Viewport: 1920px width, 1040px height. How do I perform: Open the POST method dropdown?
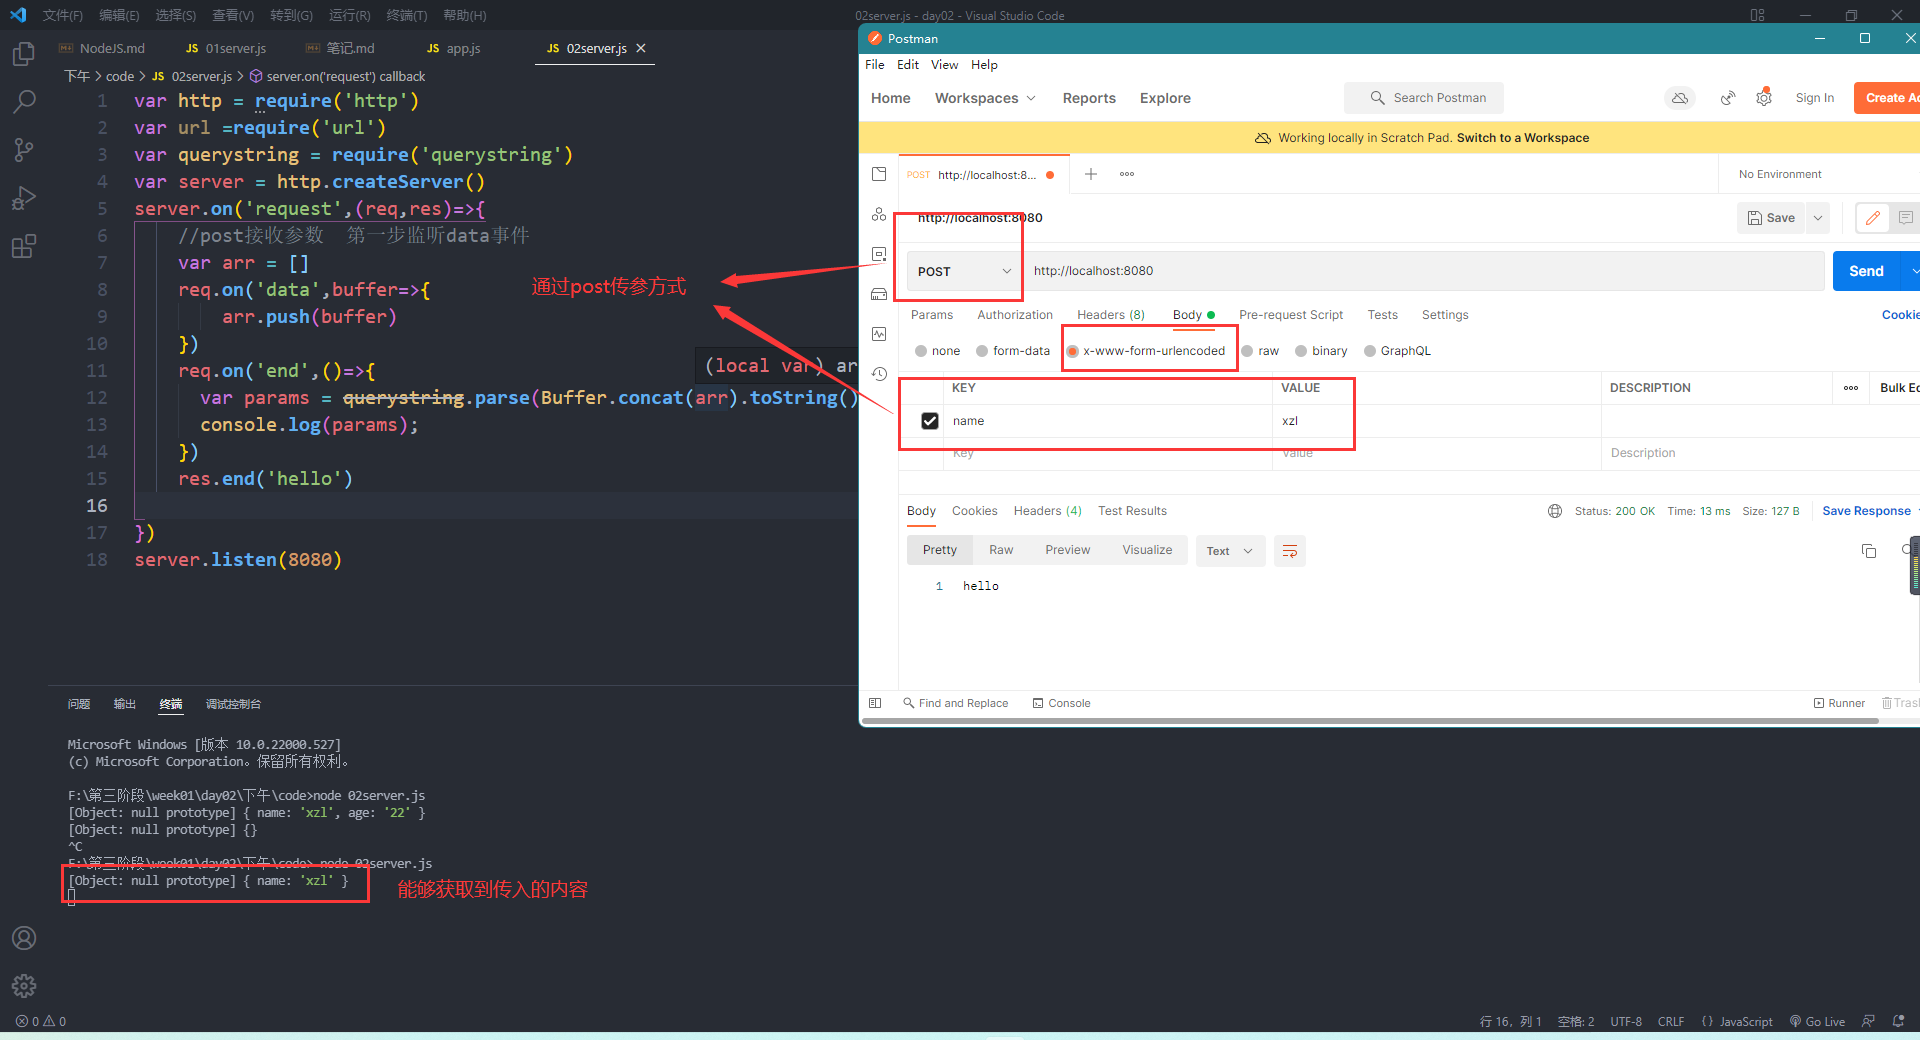click(x=964, y=271)
